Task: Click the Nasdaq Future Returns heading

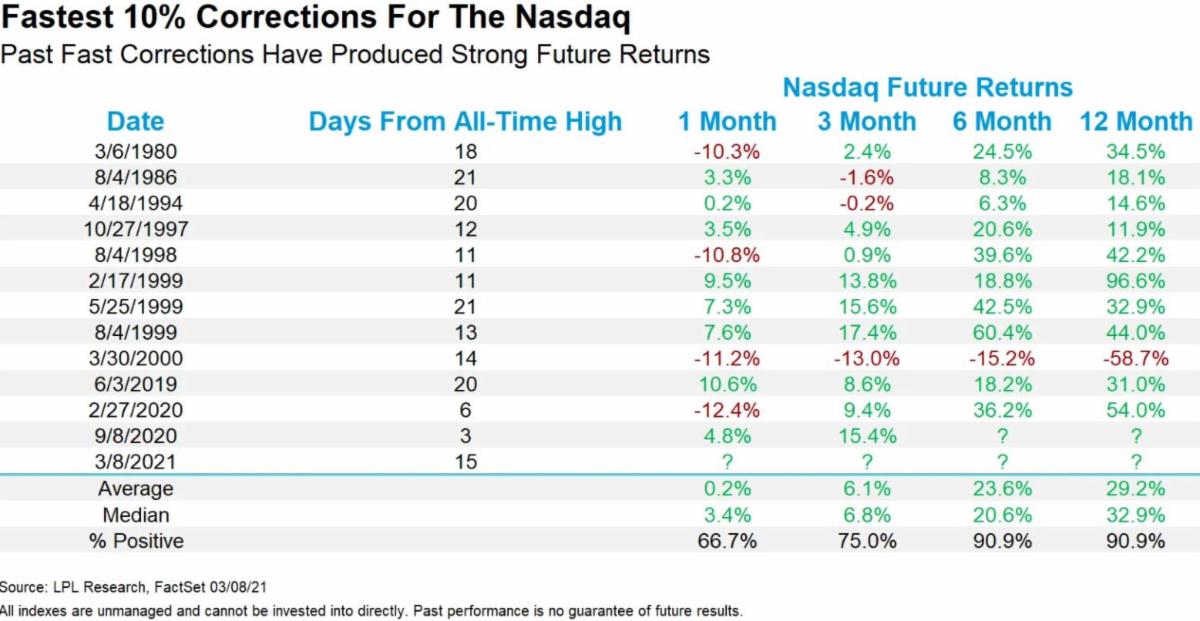Action: click(927, 87)
